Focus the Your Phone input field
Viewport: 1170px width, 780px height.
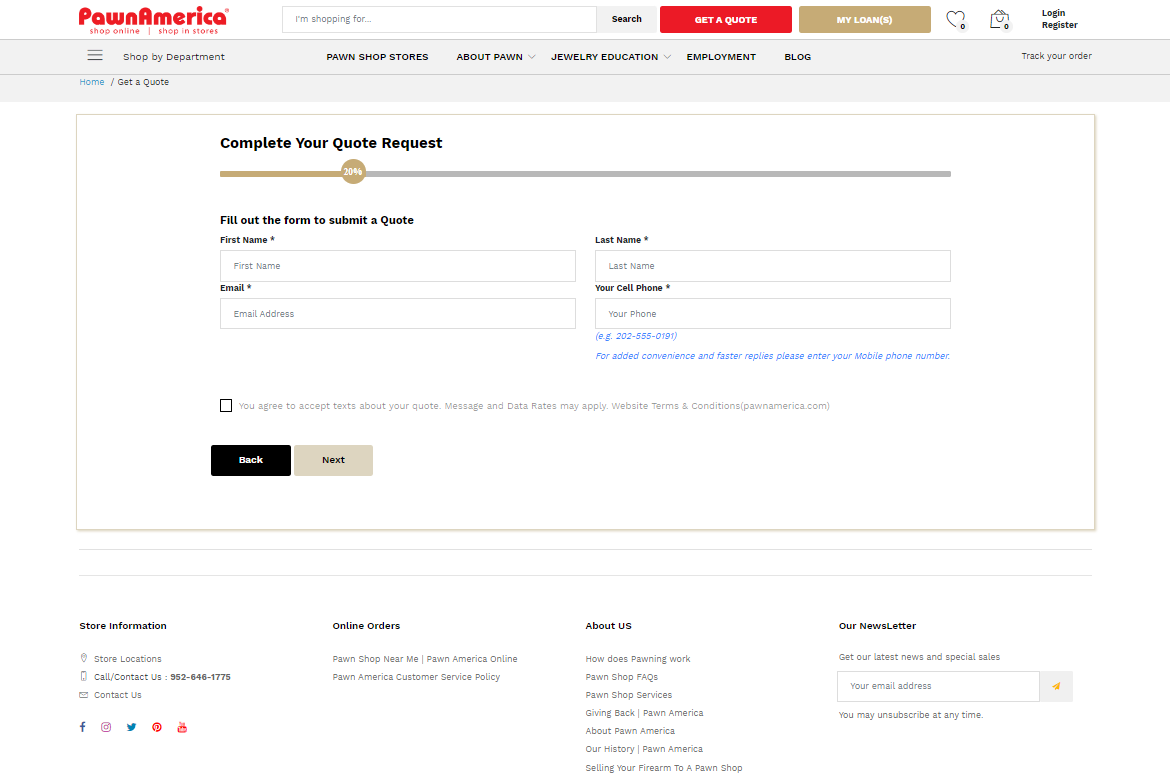[772, 313]
